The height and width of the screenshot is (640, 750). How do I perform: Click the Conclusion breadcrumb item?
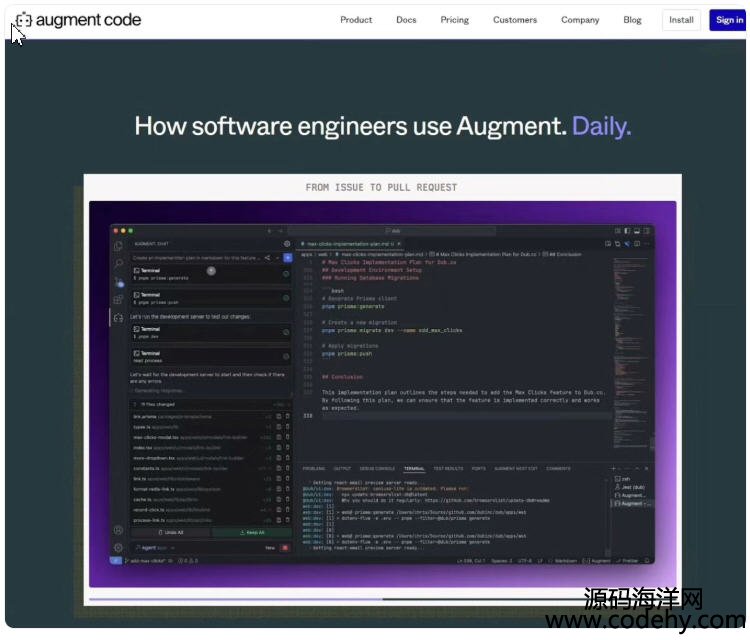pyautogui.click(x=562, y=254)
